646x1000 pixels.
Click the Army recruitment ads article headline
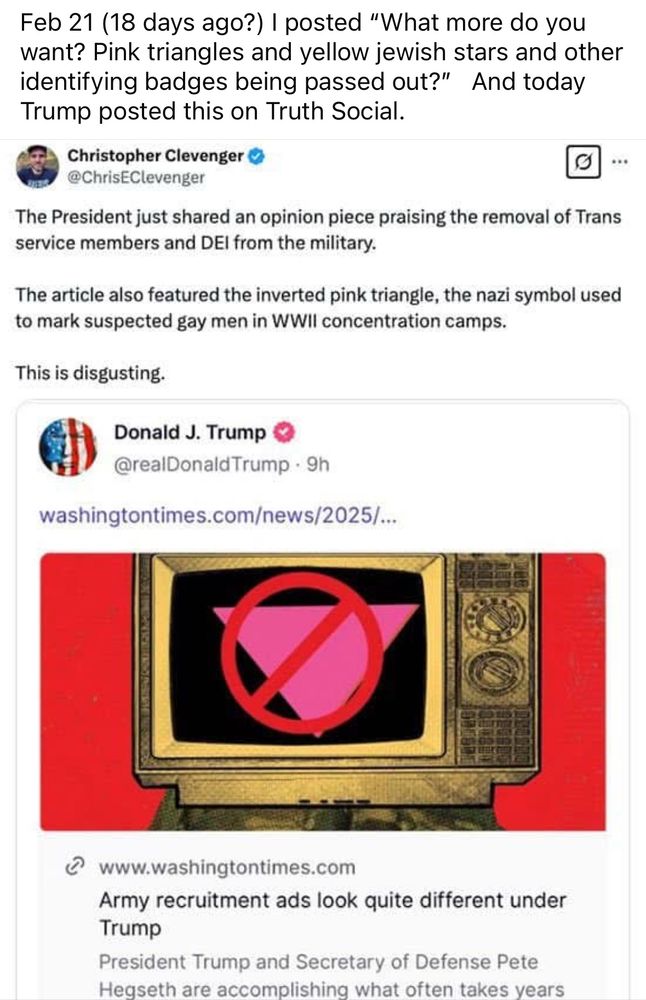(x=332, y=913)
